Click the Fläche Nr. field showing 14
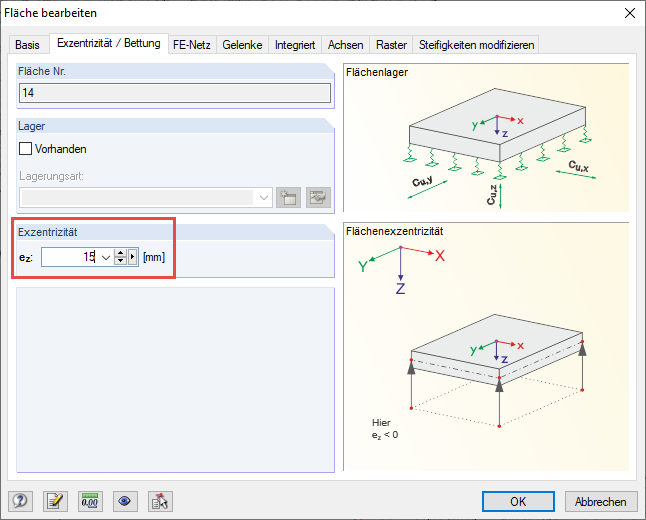Screen dimensions: 646x520 tap(175, 93)
